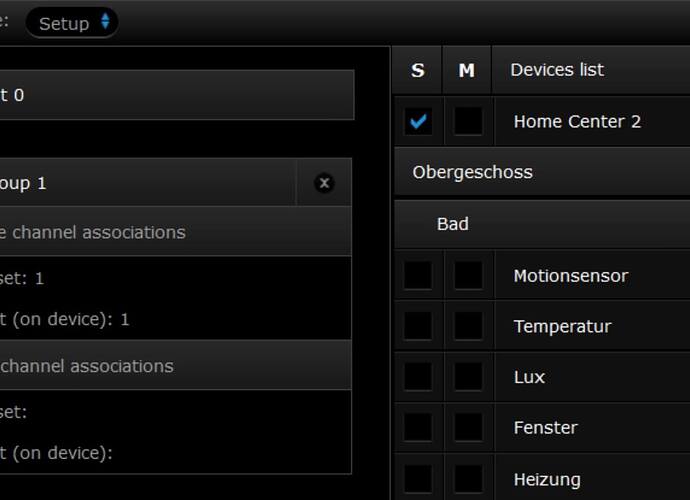Click the S column header
Image resolution: width=690 pixels, height=500 pixels.
tap(418, 70)
